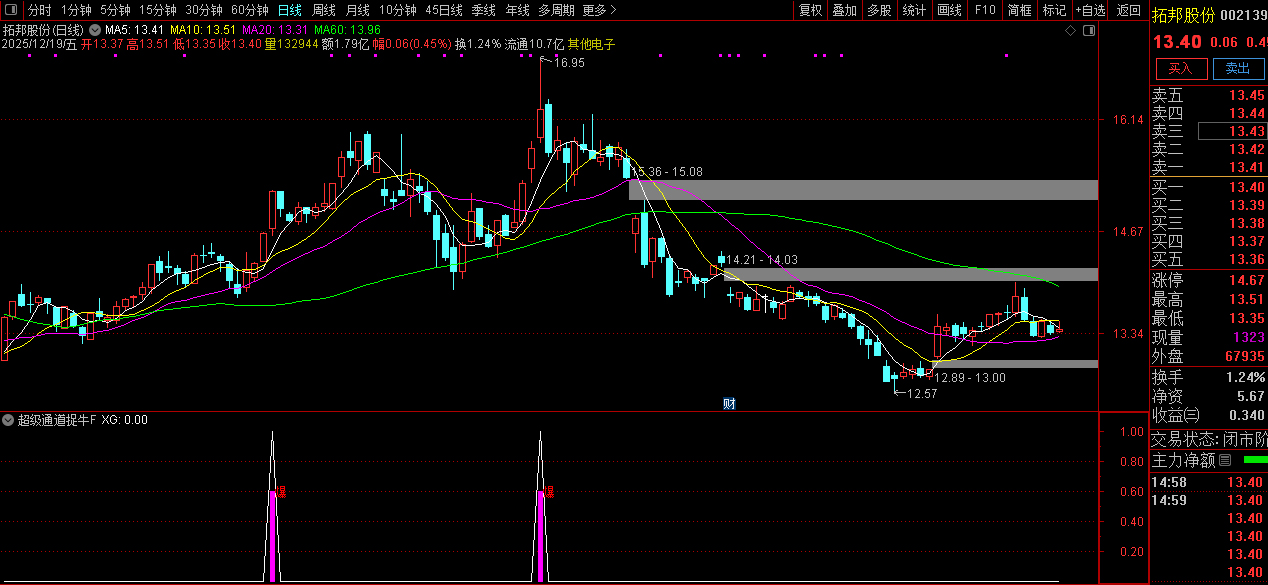Screen dimensions: 1268x585
Task: Switch to the 周线 weekly tab
Action: click(x=324, y=10)
